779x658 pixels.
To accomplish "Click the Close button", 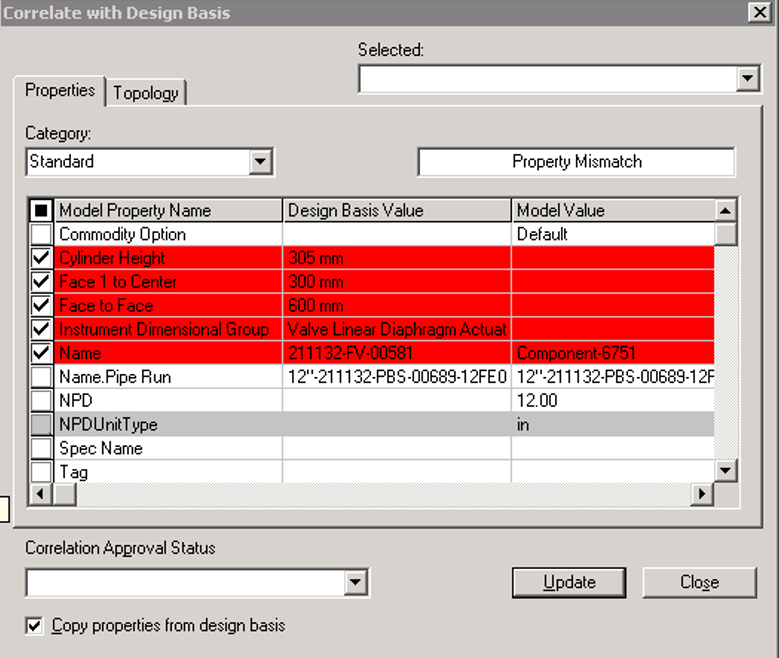I will pos(699,582).
